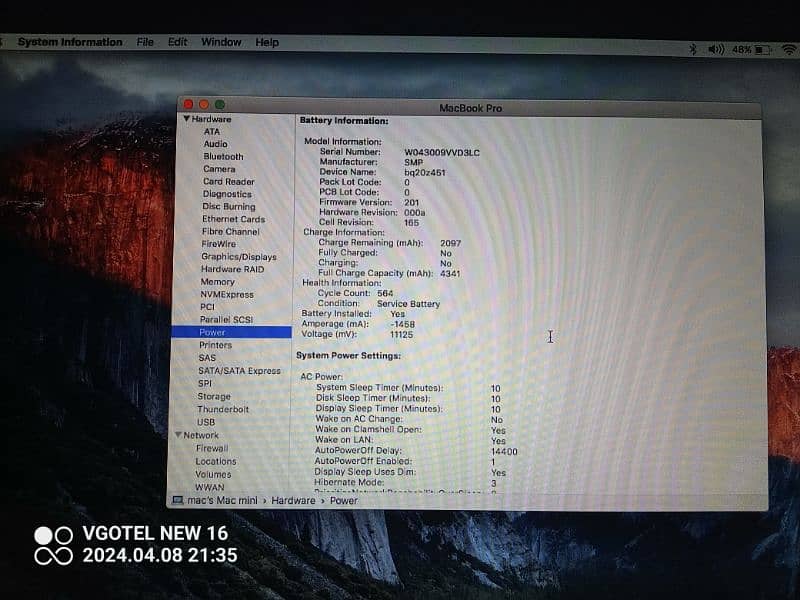Click the Service Battery condition text

click(408, 304)
